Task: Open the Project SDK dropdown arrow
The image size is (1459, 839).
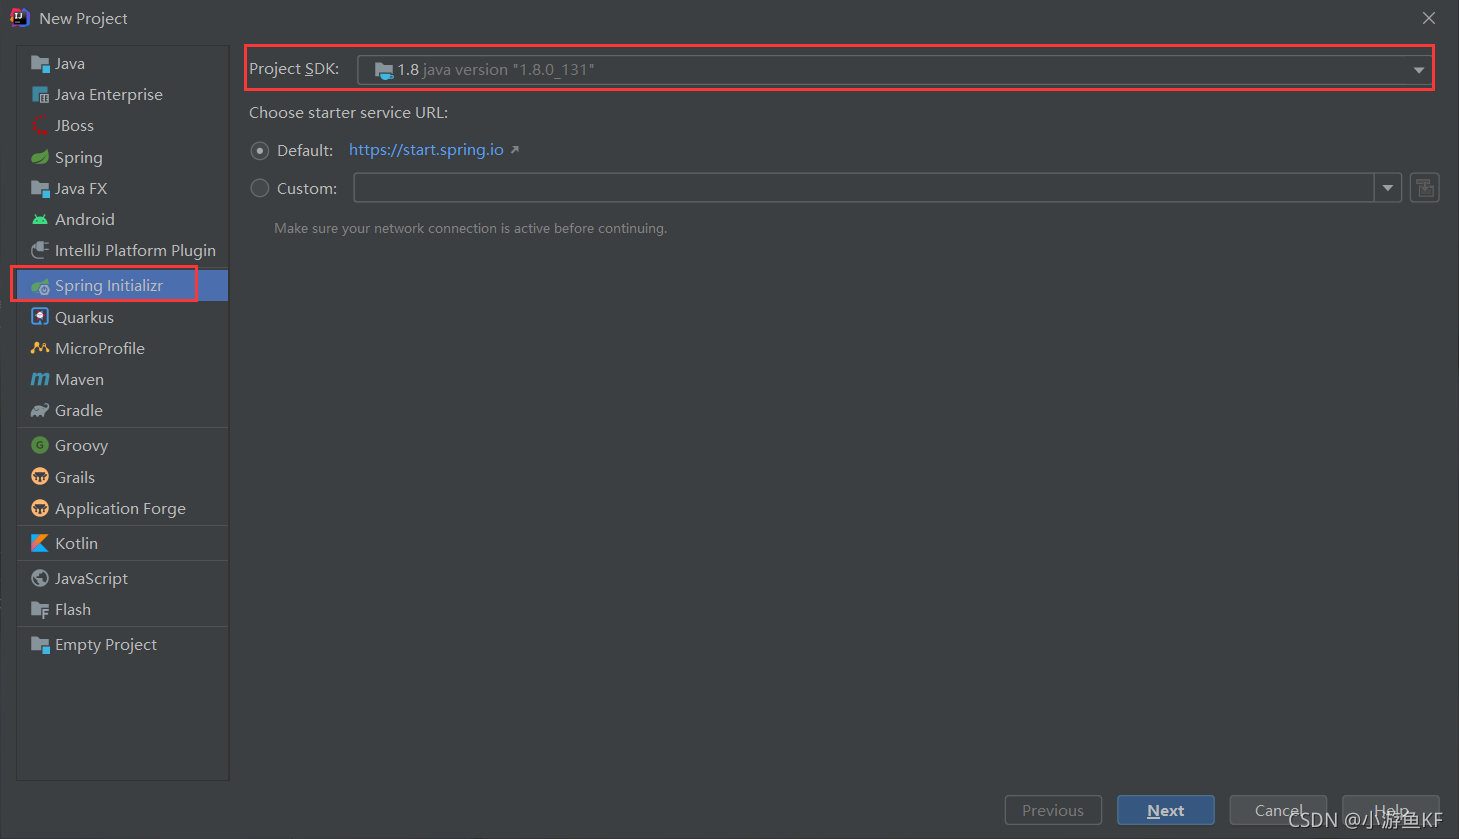Action: click(x=1418, y=70)
